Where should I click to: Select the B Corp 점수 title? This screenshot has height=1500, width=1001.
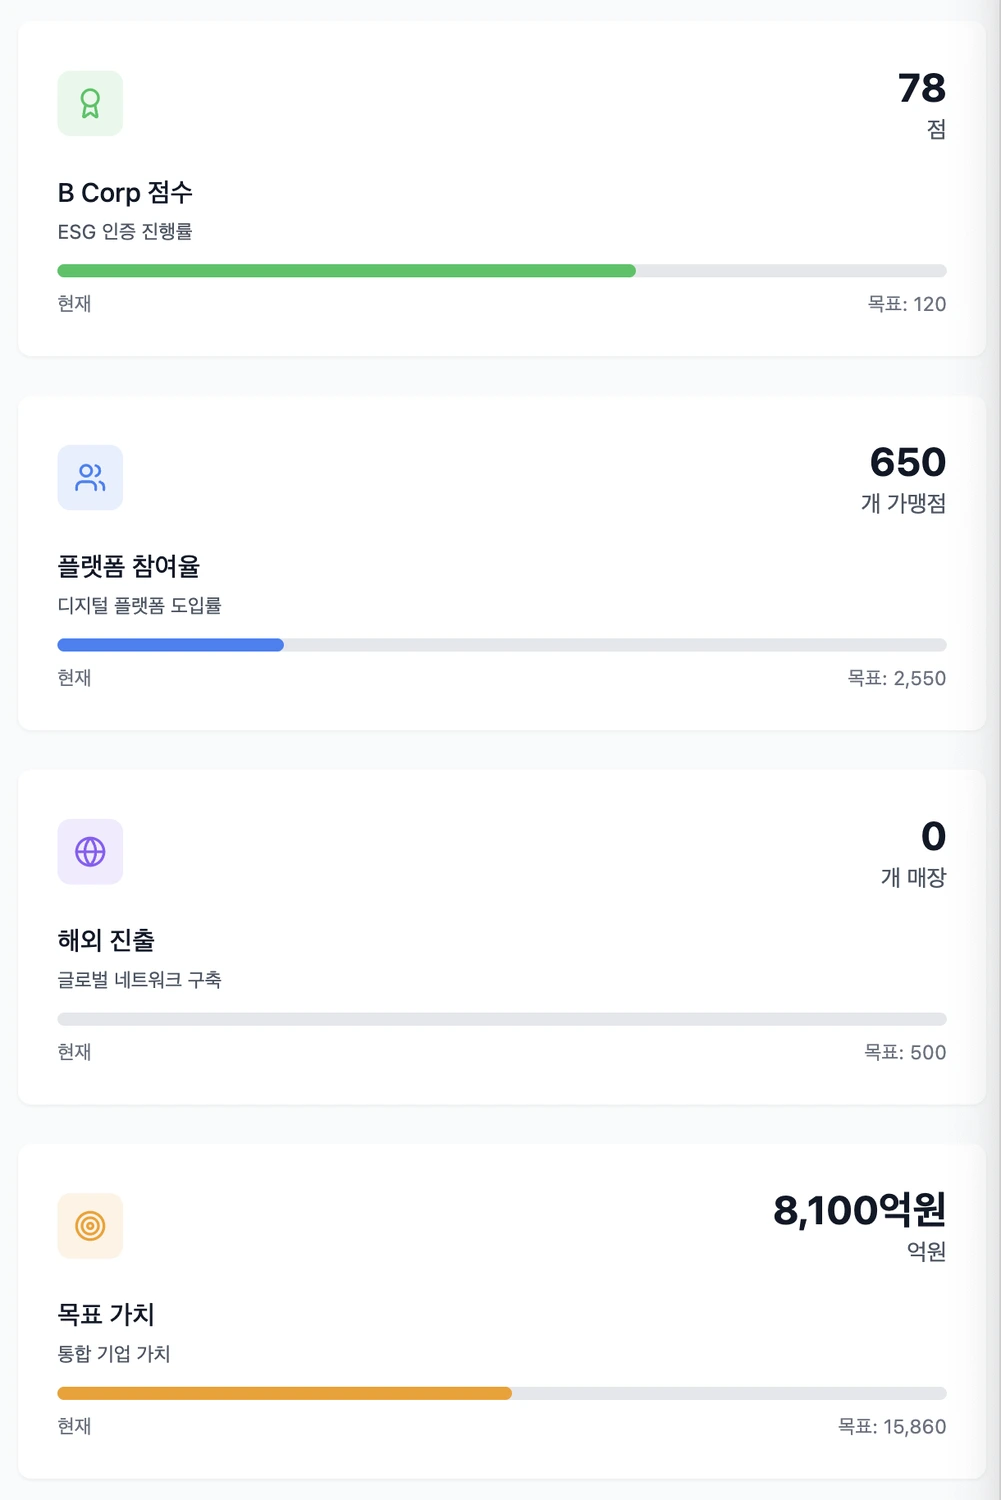(x=125, y=192)
